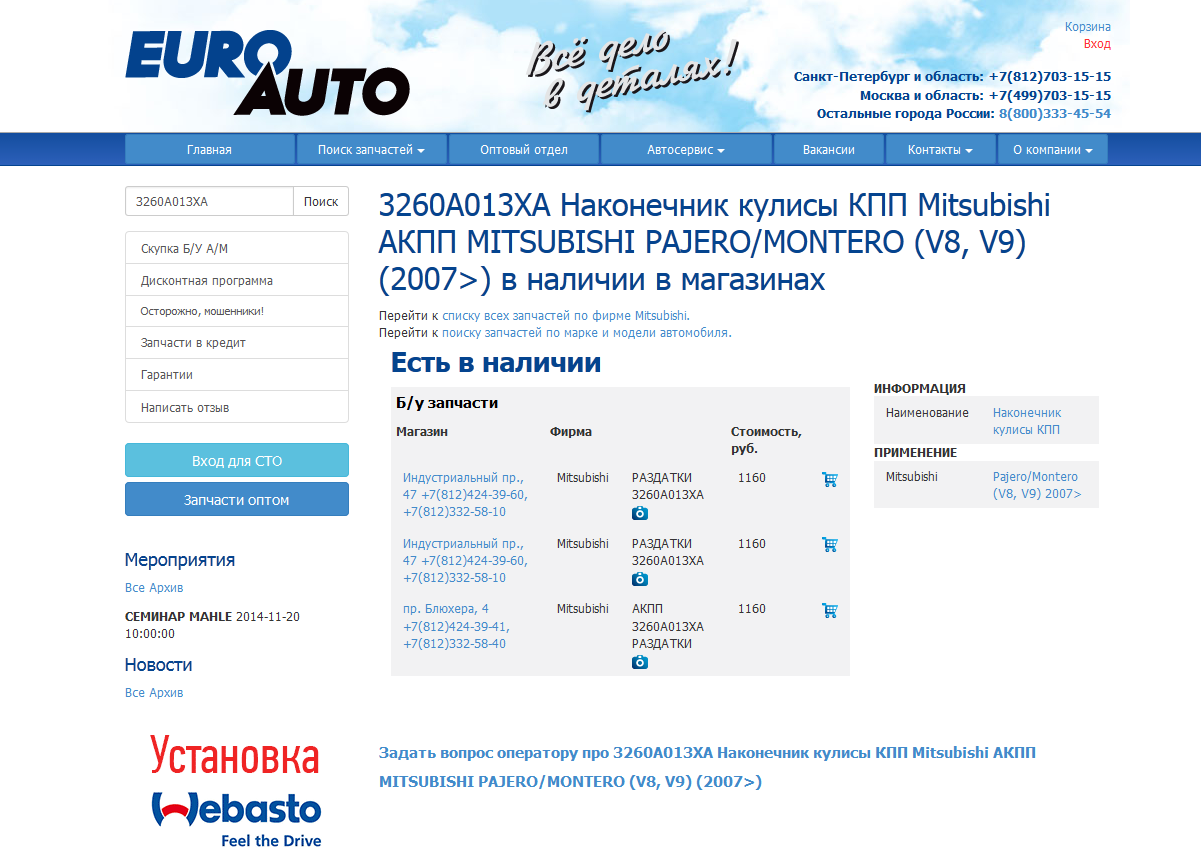
Task: Click the Поиск search button
Action: [321, 201]
